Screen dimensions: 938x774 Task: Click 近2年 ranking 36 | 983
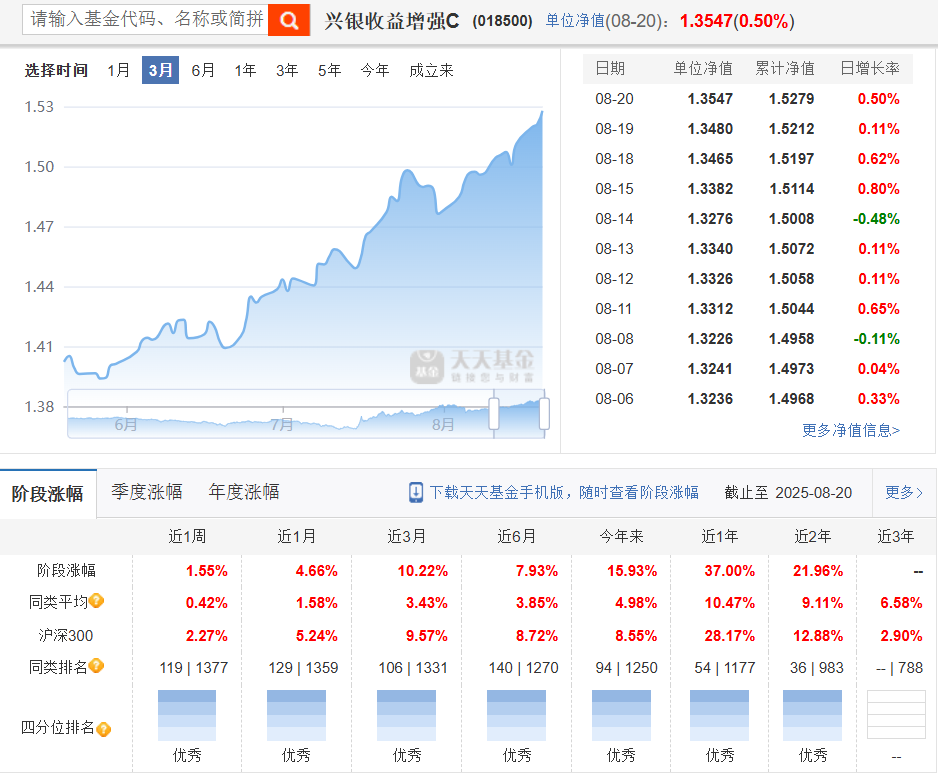817,668
